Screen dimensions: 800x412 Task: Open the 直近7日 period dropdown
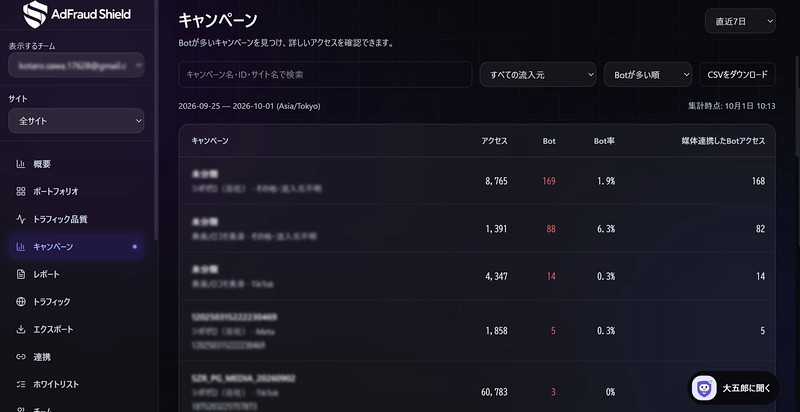(x=740, y=21)
